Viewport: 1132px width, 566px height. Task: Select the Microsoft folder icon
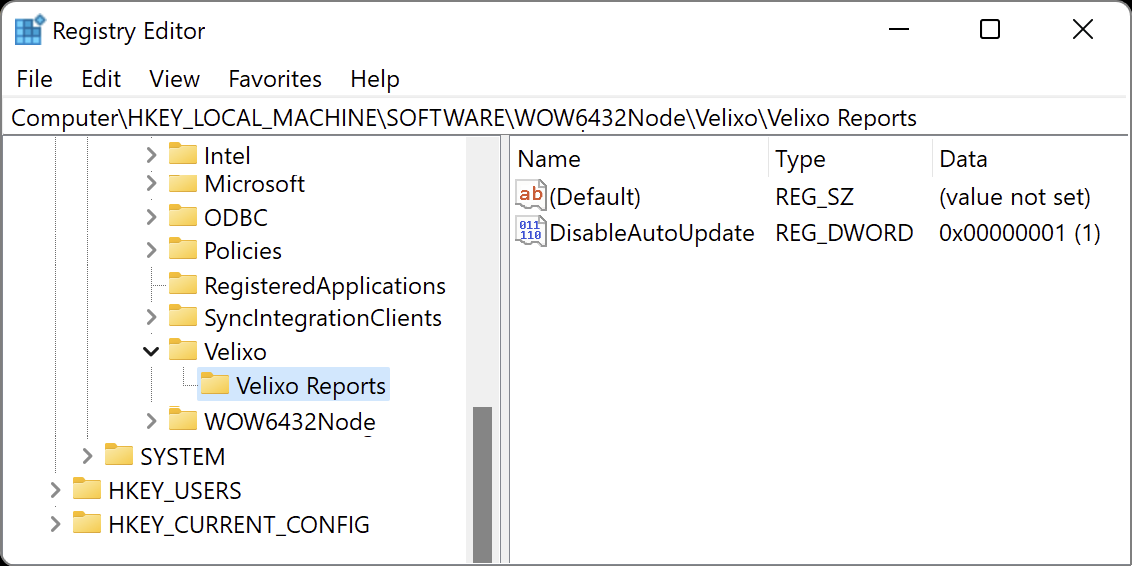point(183,183)
